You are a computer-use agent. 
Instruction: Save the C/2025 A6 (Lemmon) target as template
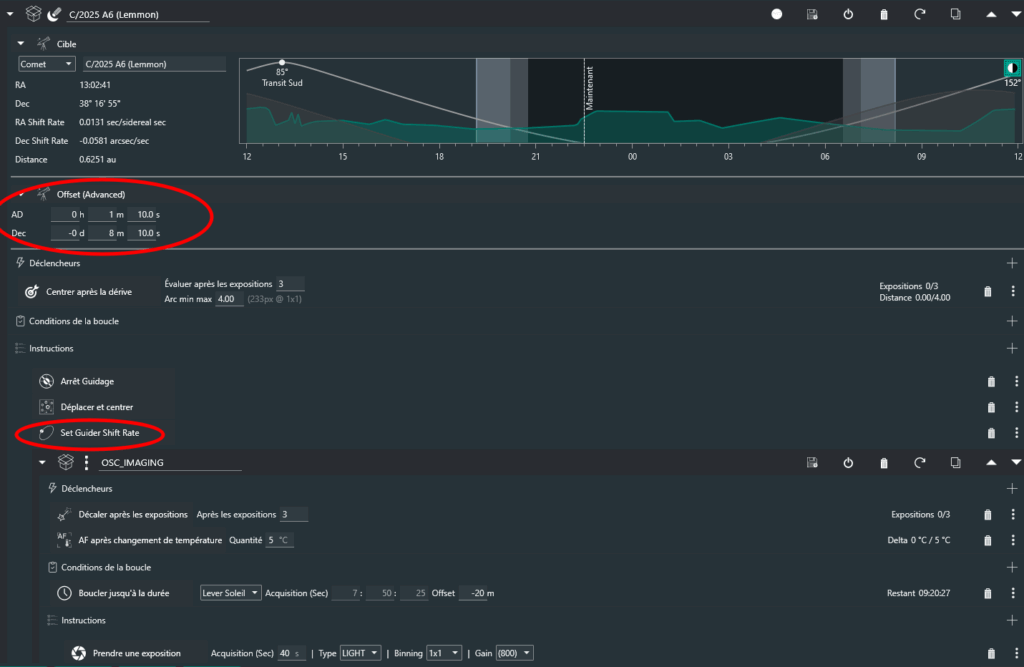813,15
